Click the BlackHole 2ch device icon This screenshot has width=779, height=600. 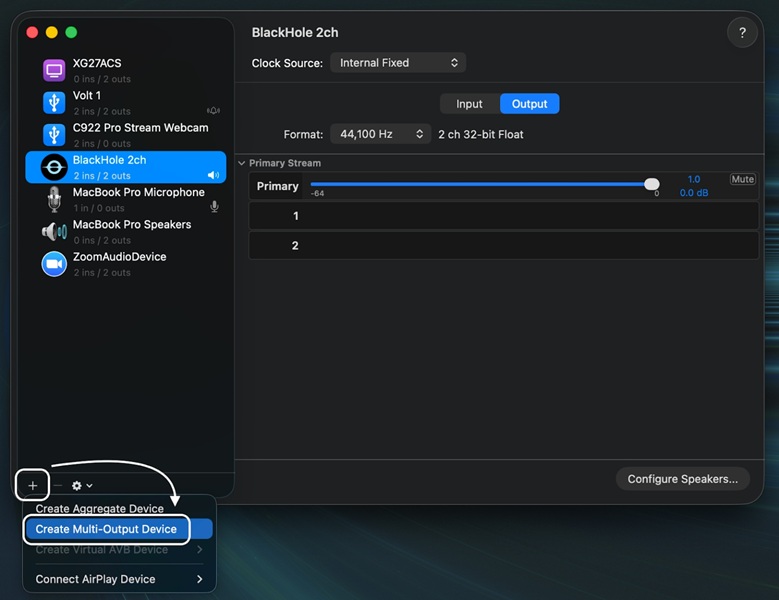pyautogui.click(x=54, y=167)
